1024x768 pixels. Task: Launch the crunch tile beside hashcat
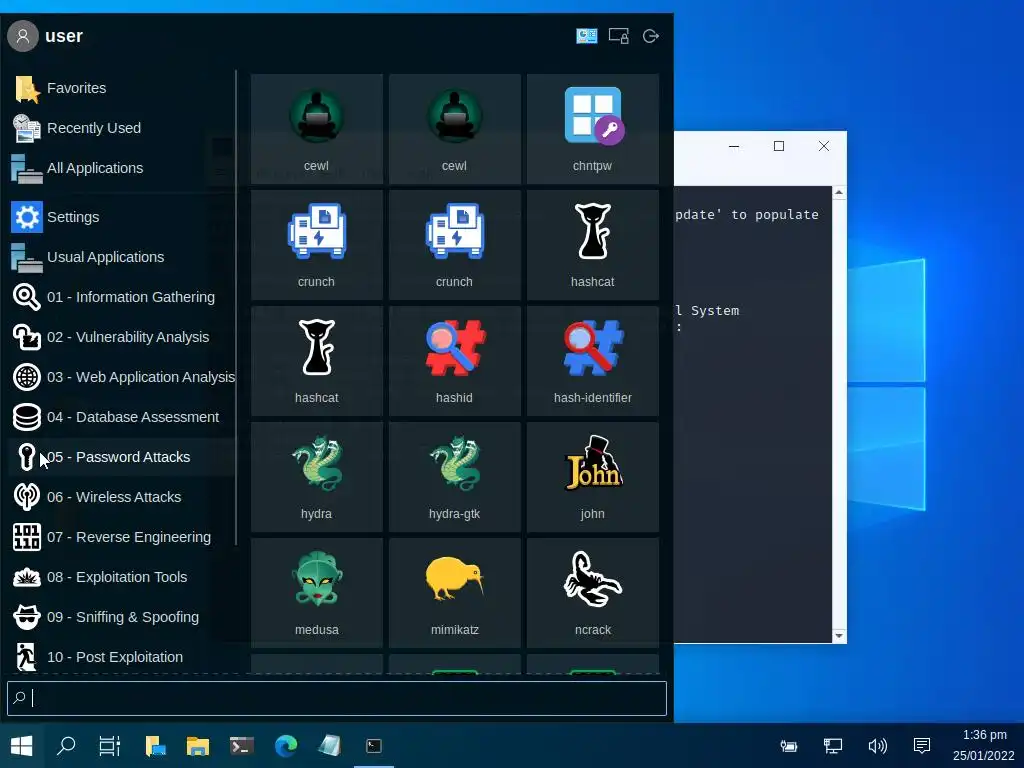[x=455, y=245]
